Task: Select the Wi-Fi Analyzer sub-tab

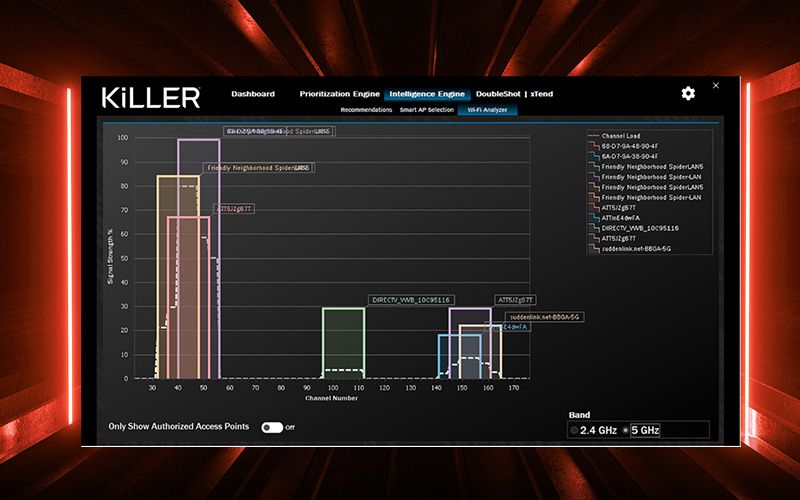Action: point(487,109)
